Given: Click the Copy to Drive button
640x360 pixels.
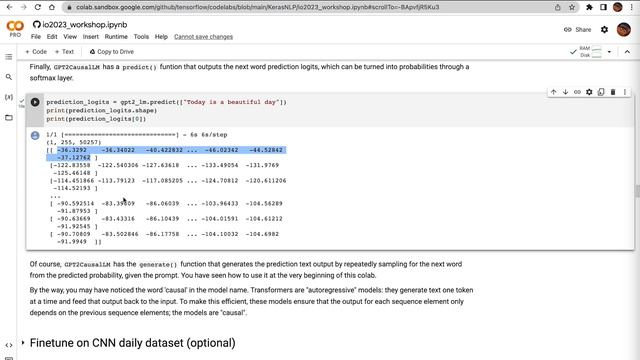Looking at the screenshot, I should 111,52.
